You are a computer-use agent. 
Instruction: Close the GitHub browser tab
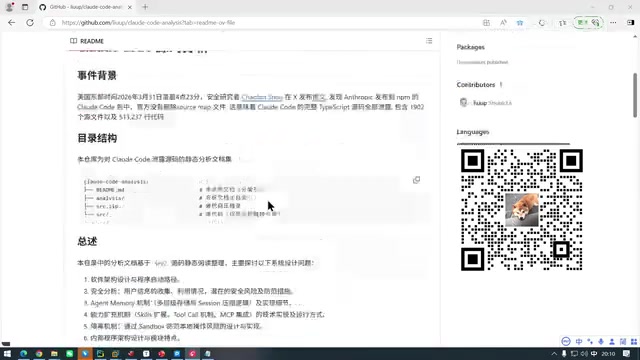(x=130, y=7)
